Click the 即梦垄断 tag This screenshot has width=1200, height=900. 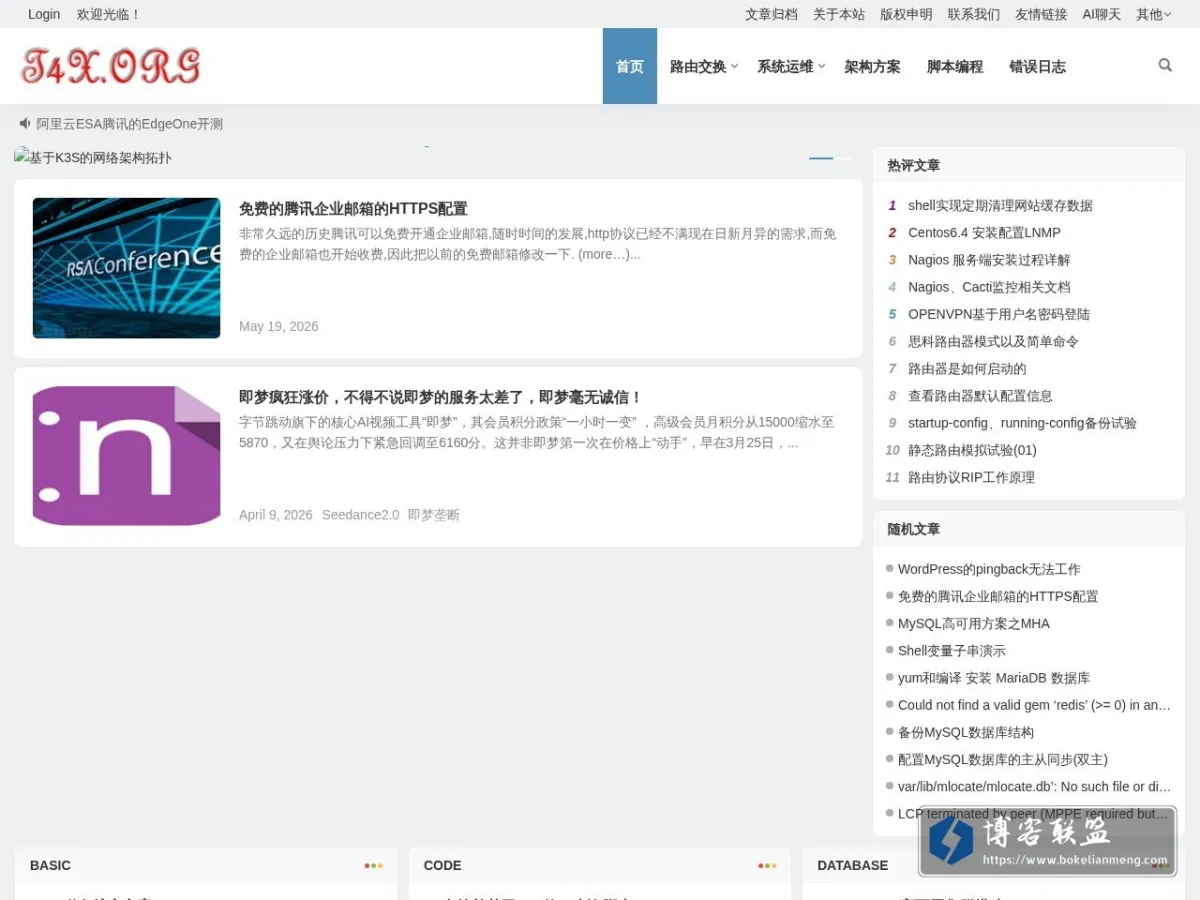pos(434,515)
